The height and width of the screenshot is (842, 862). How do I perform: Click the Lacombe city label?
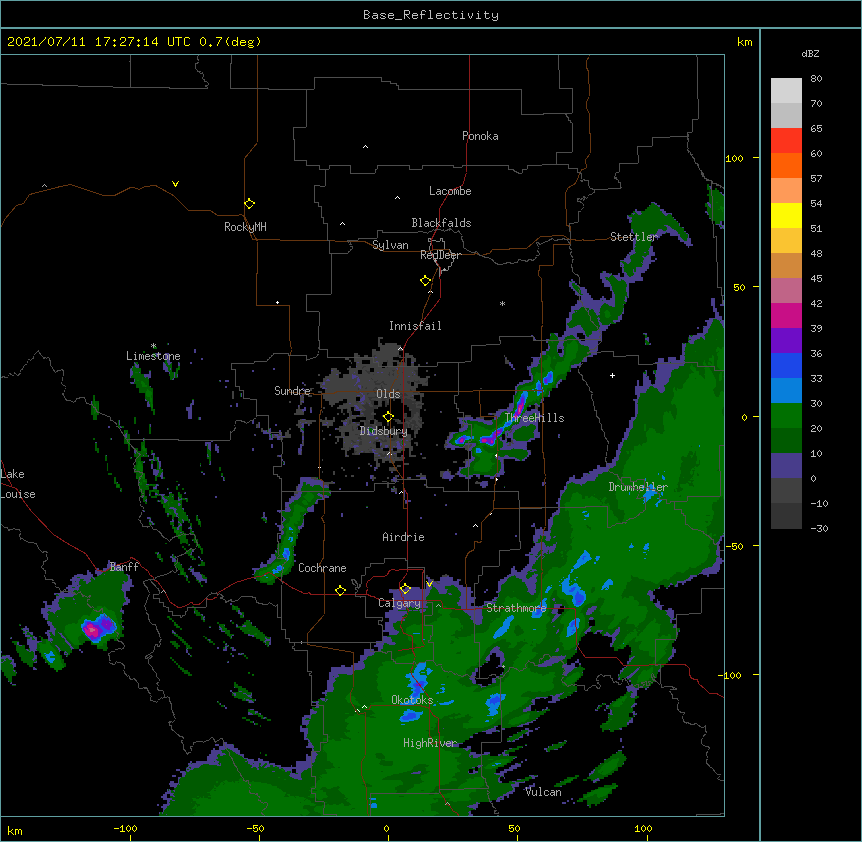pyautogui.click(x=450, y=191)
